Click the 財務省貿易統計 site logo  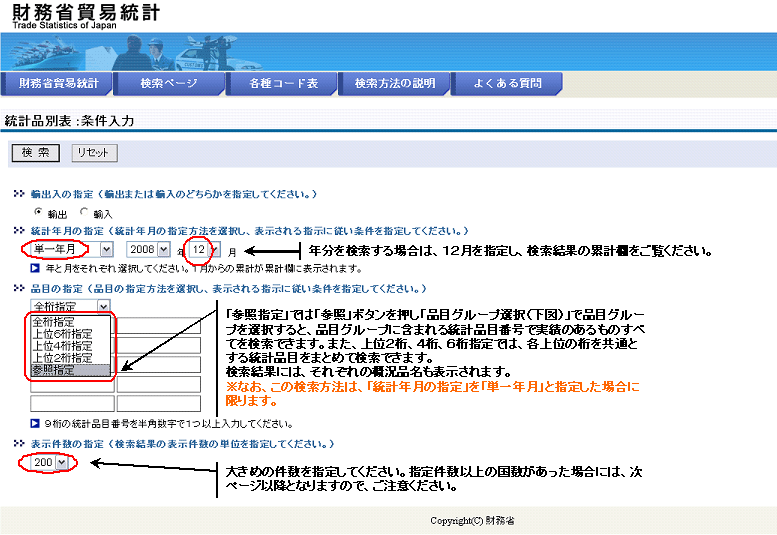[85, 15]
